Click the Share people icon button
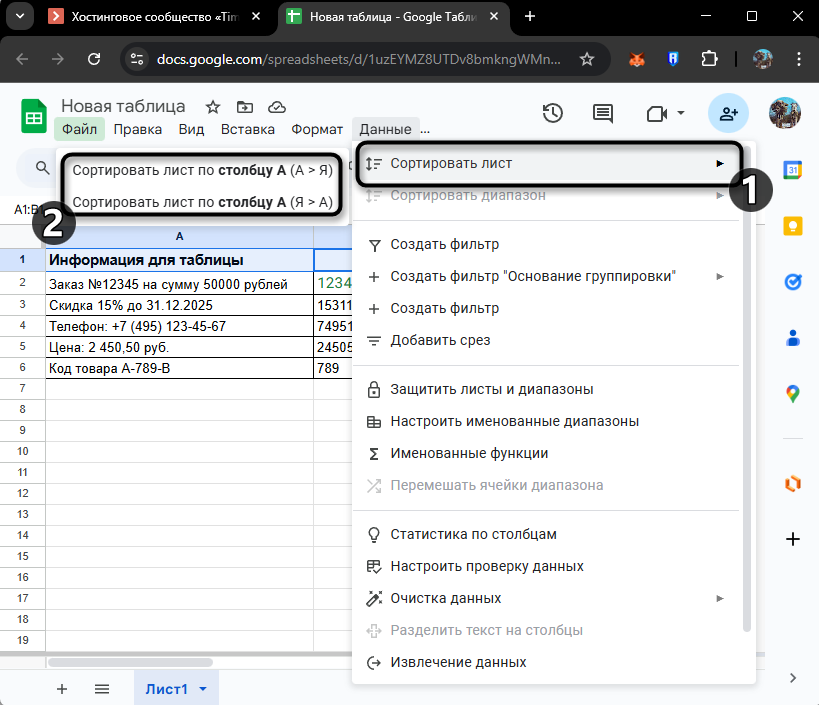 pyautogui.click(x=728, y=113)
